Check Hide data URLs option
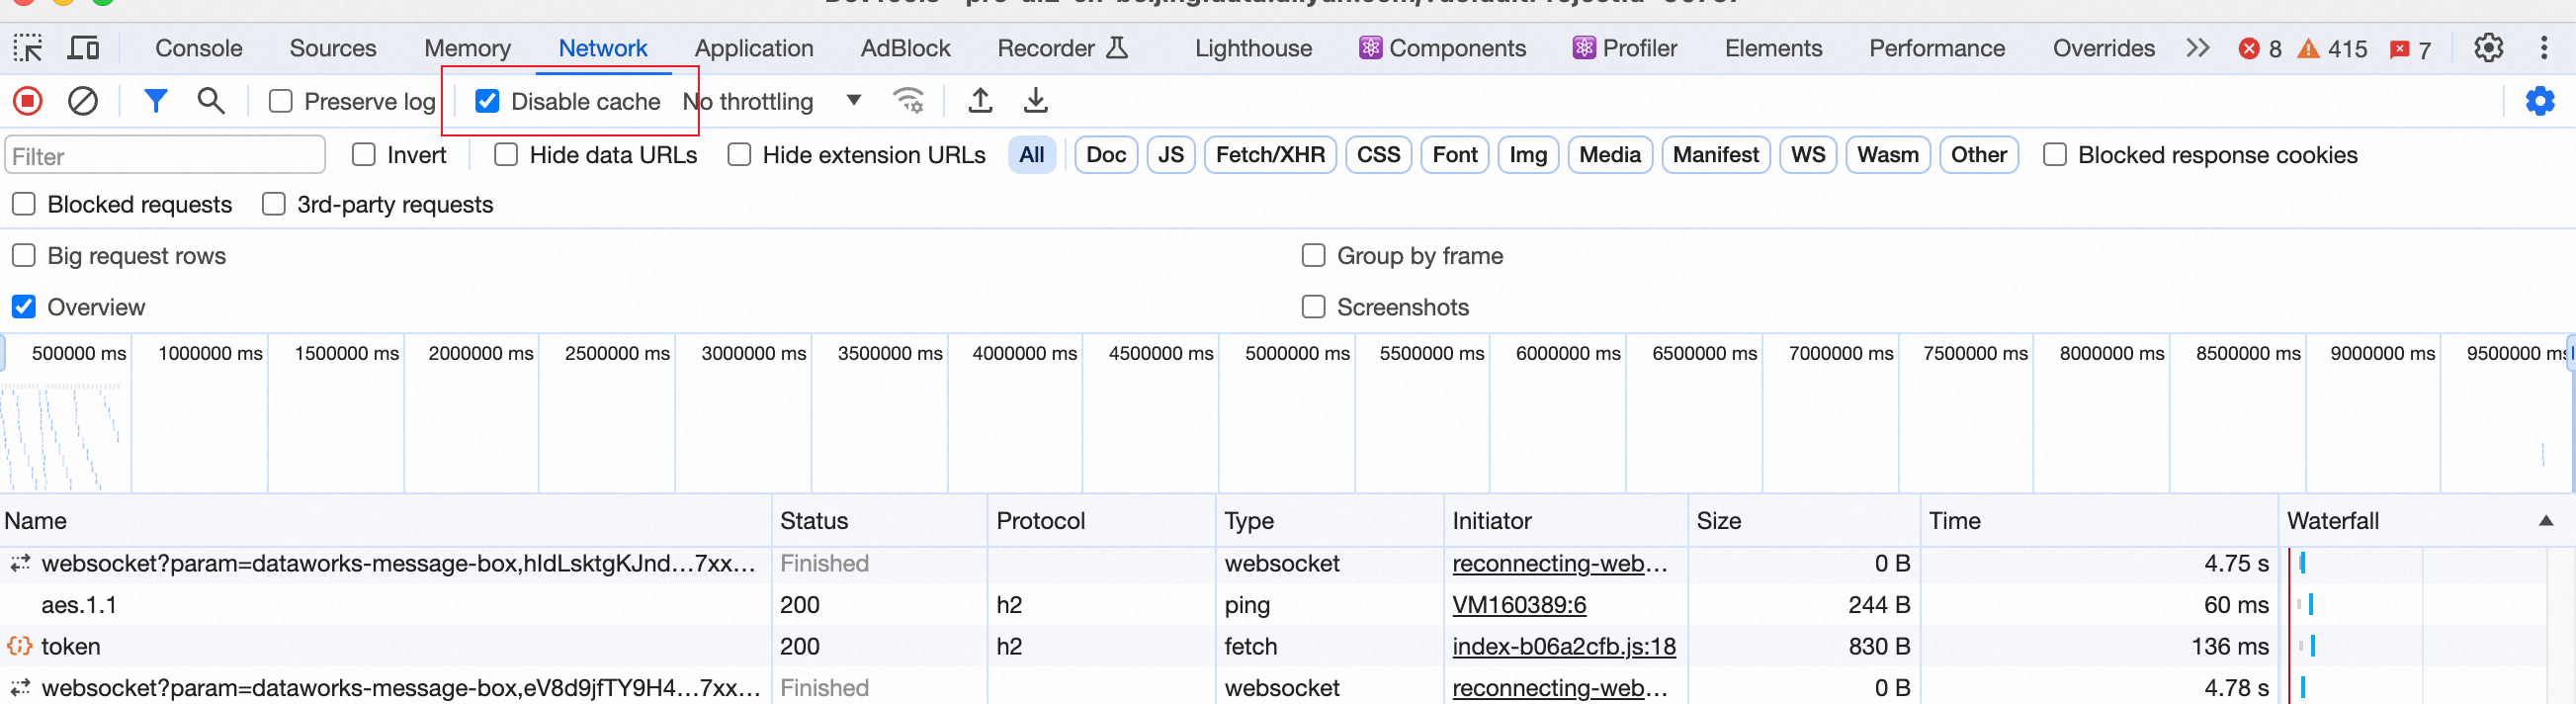Viewport: 2576px width, 704px height. [x=507, y=155]
